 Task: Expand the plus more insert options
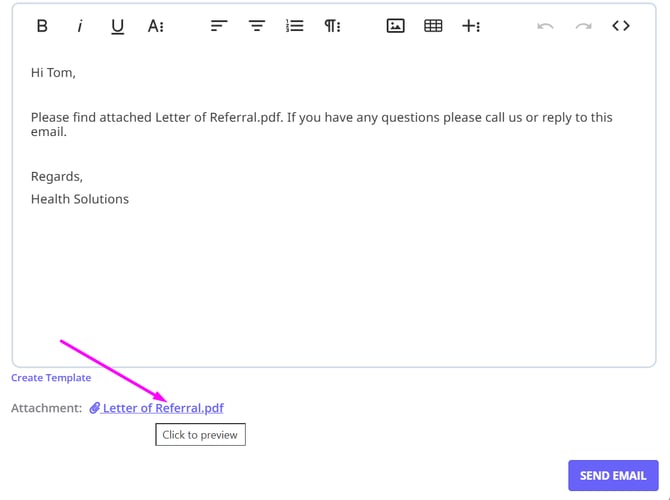(471, 26)
